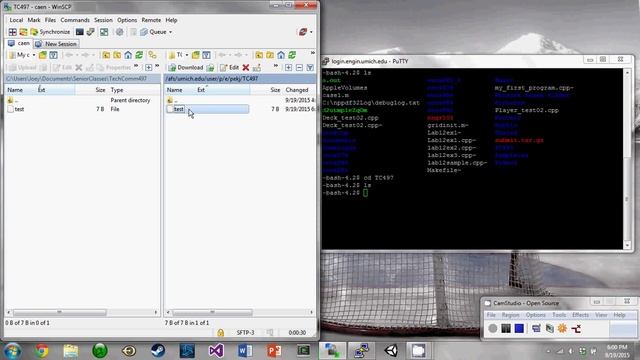The image size is (640, 360).
Task: Click synchronize browsing icon in local toolbar
Action: tap(152, 55)
